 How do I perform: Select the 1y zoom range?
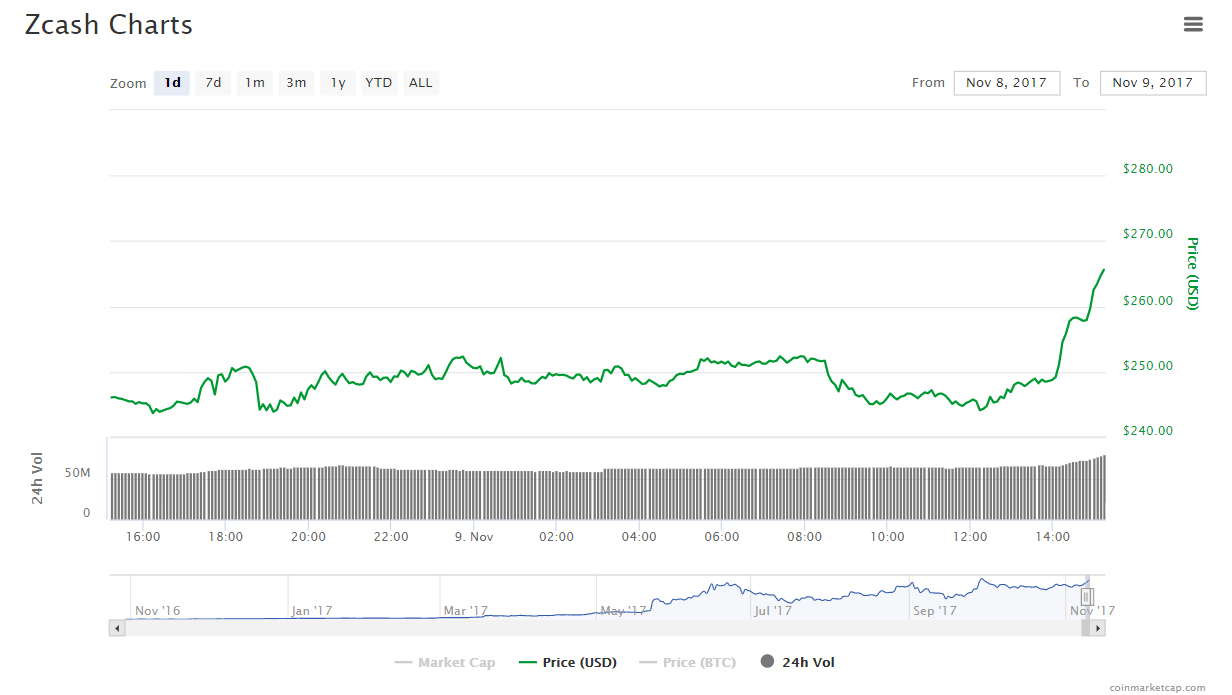[337, 83]
